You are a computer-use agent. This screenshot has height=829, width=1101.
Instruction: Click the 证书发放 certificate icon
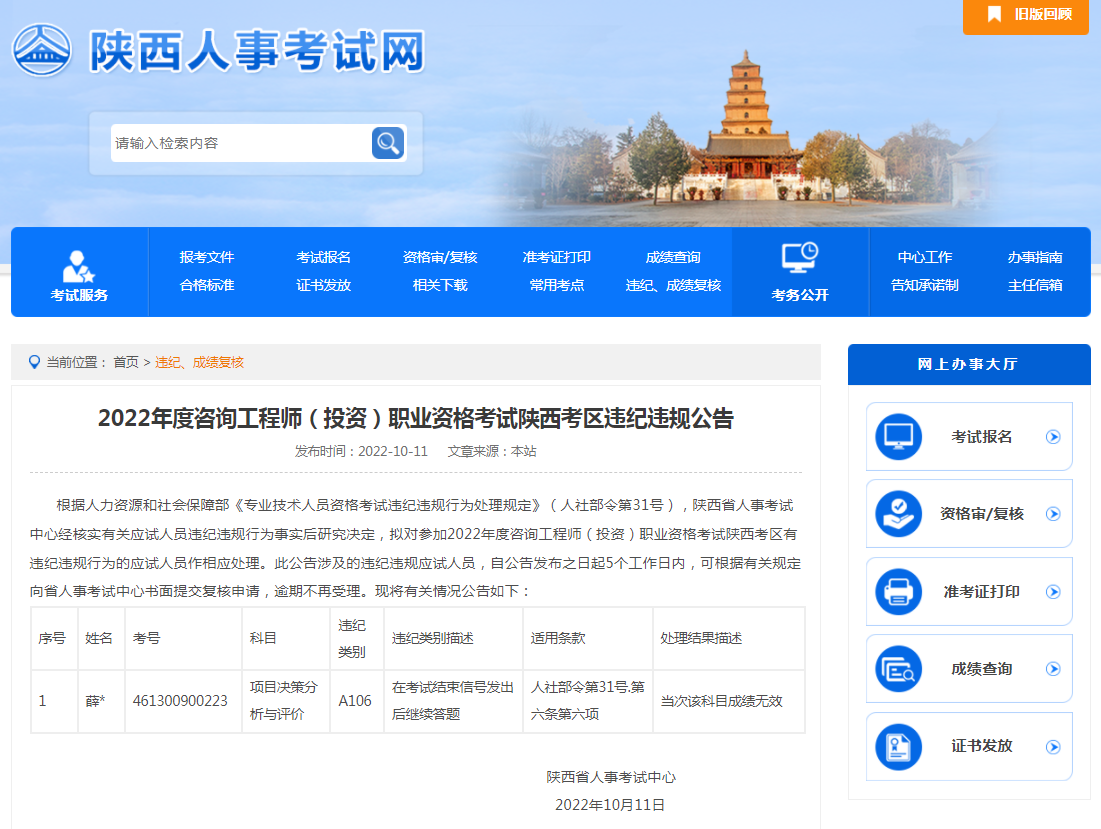[898, 746]
